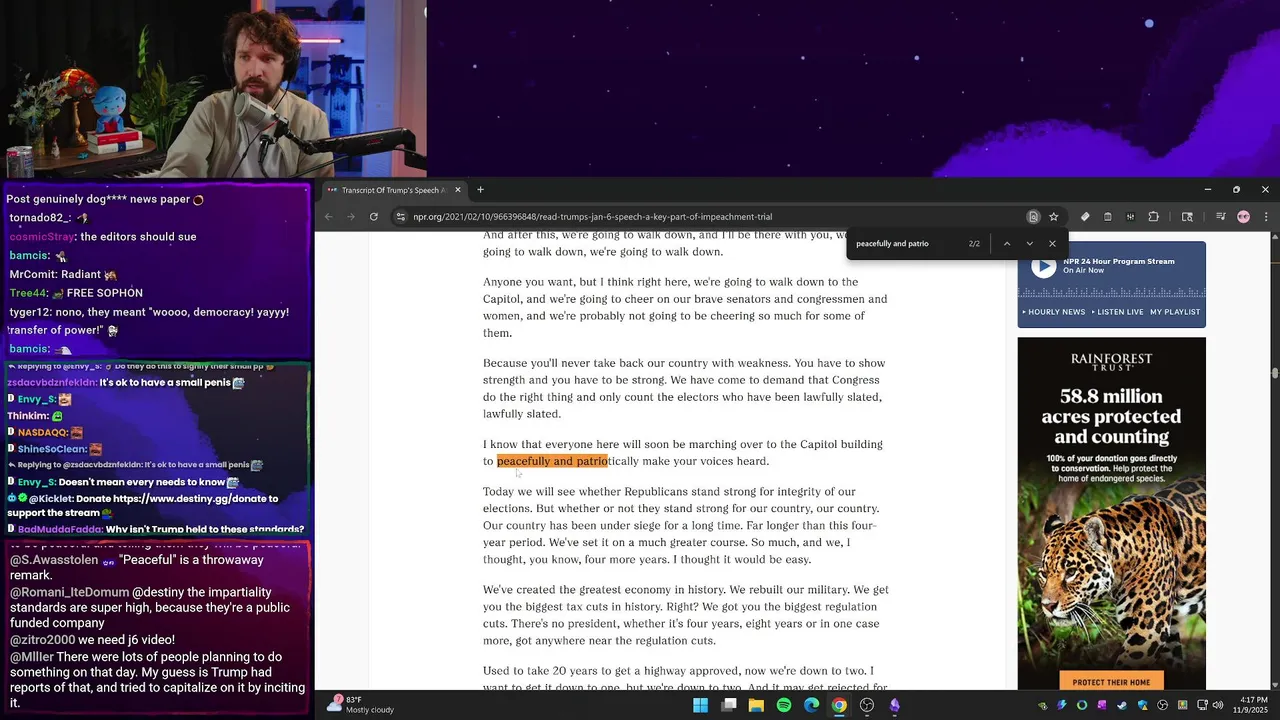The image size is (1280, 720).
Task: Click tyger12's 'nono, they meant' chat message
Action: pyautogui.click(x=150, y=321)
